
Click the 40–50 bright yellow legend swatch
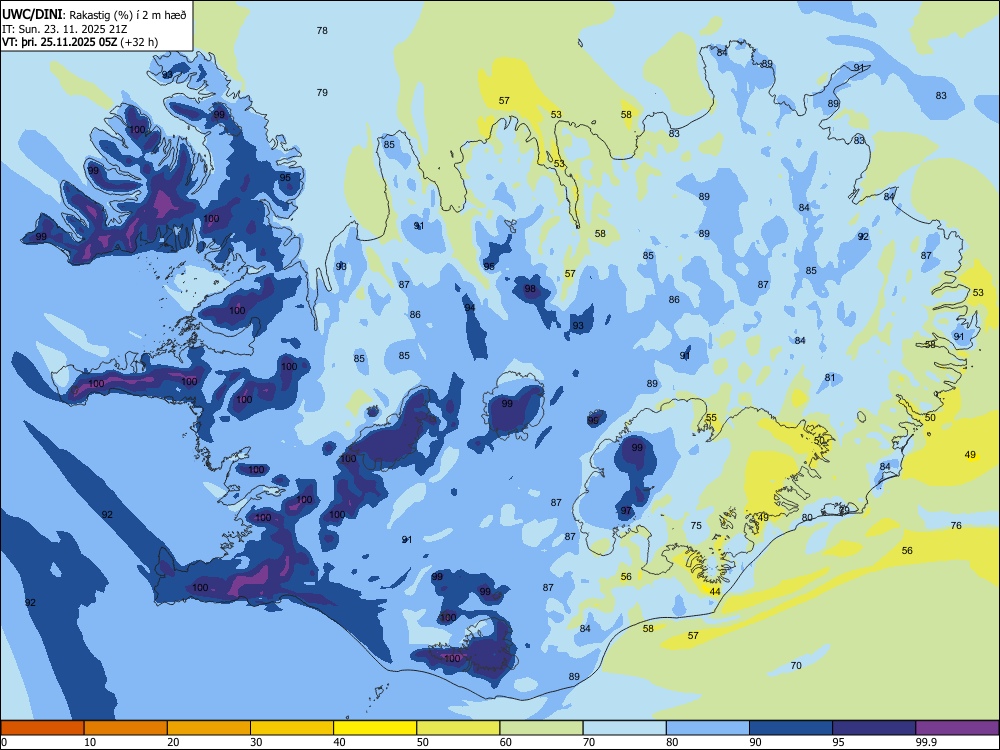(x=375, y=728)
